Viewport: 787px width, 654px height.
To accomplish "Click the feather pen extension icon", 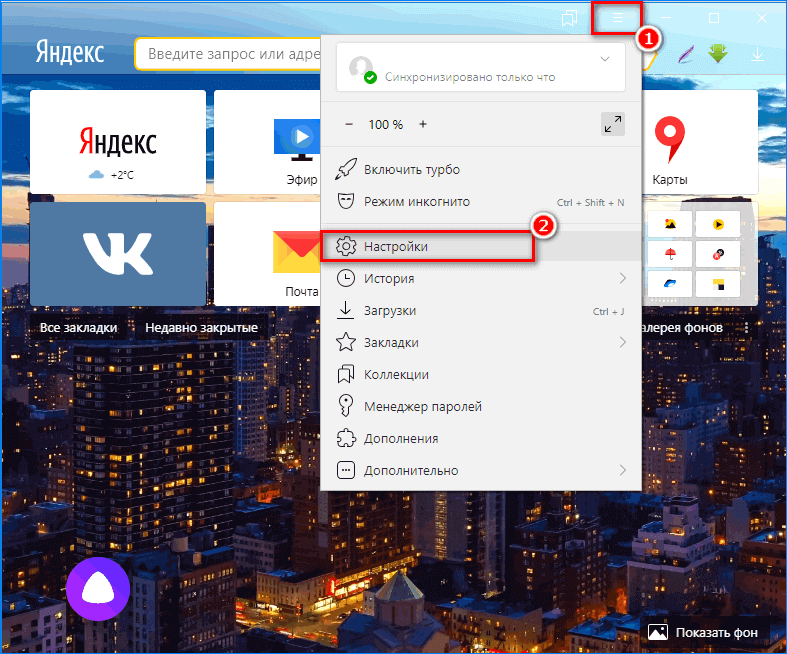I will [x=685, y=54].
